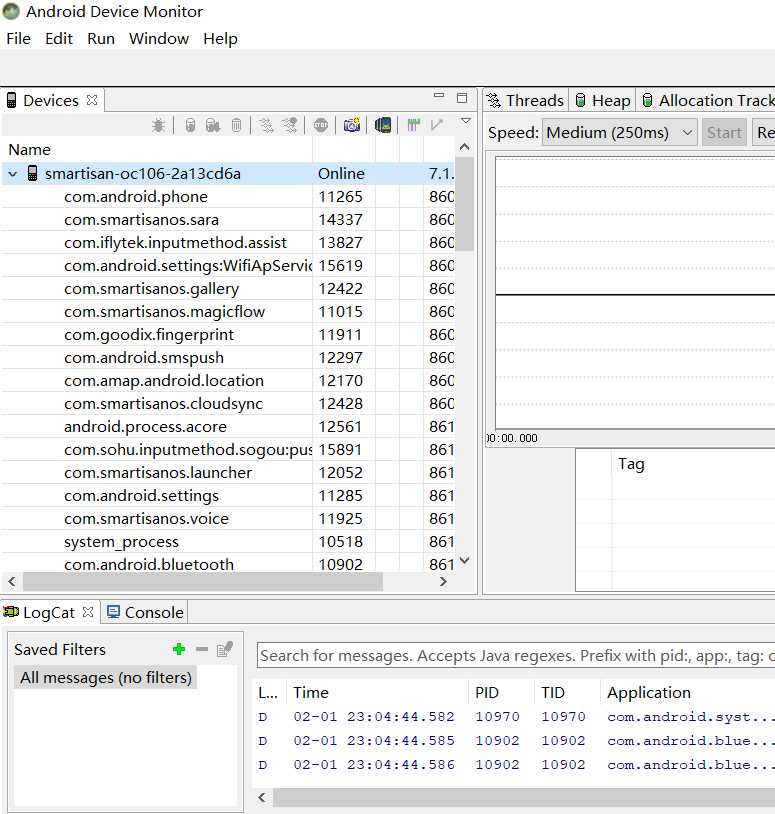Open the Speed dropdown showing Medium (250ms)

tap(619, 133)
